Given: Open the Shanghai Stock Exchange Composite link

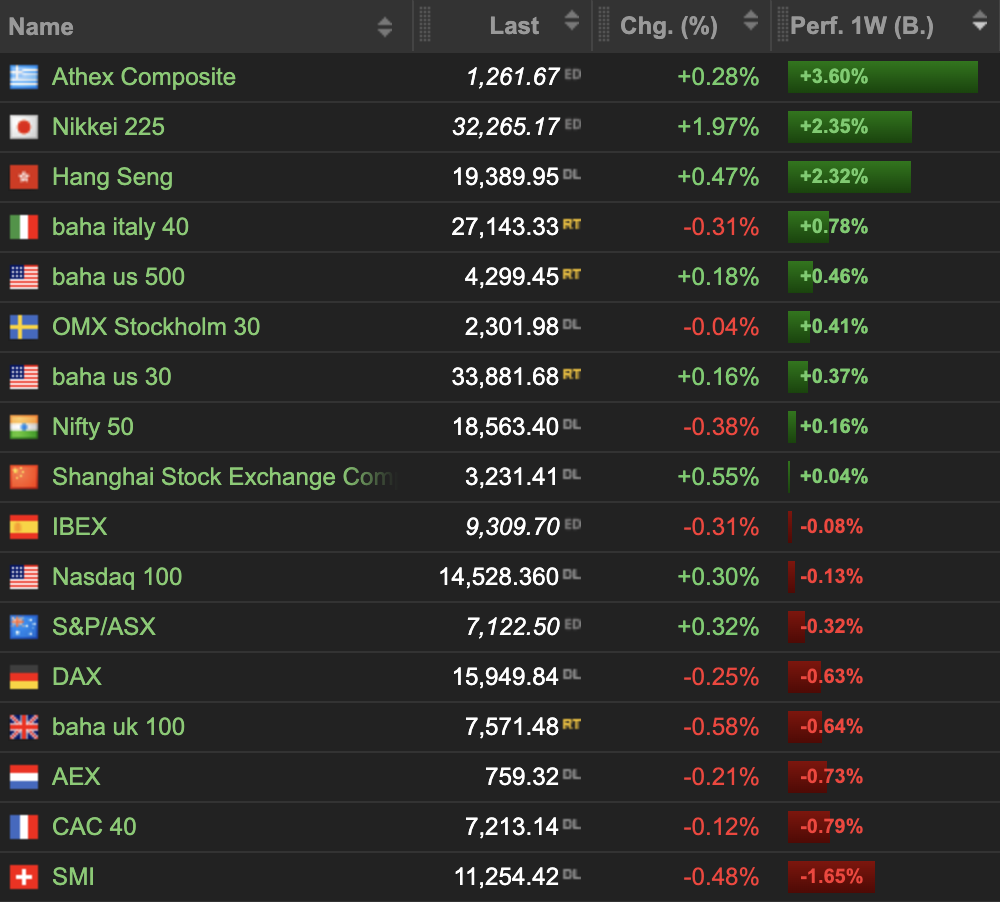Looking at the screenshot, I should pyautogui.click(x=224, y=477).
